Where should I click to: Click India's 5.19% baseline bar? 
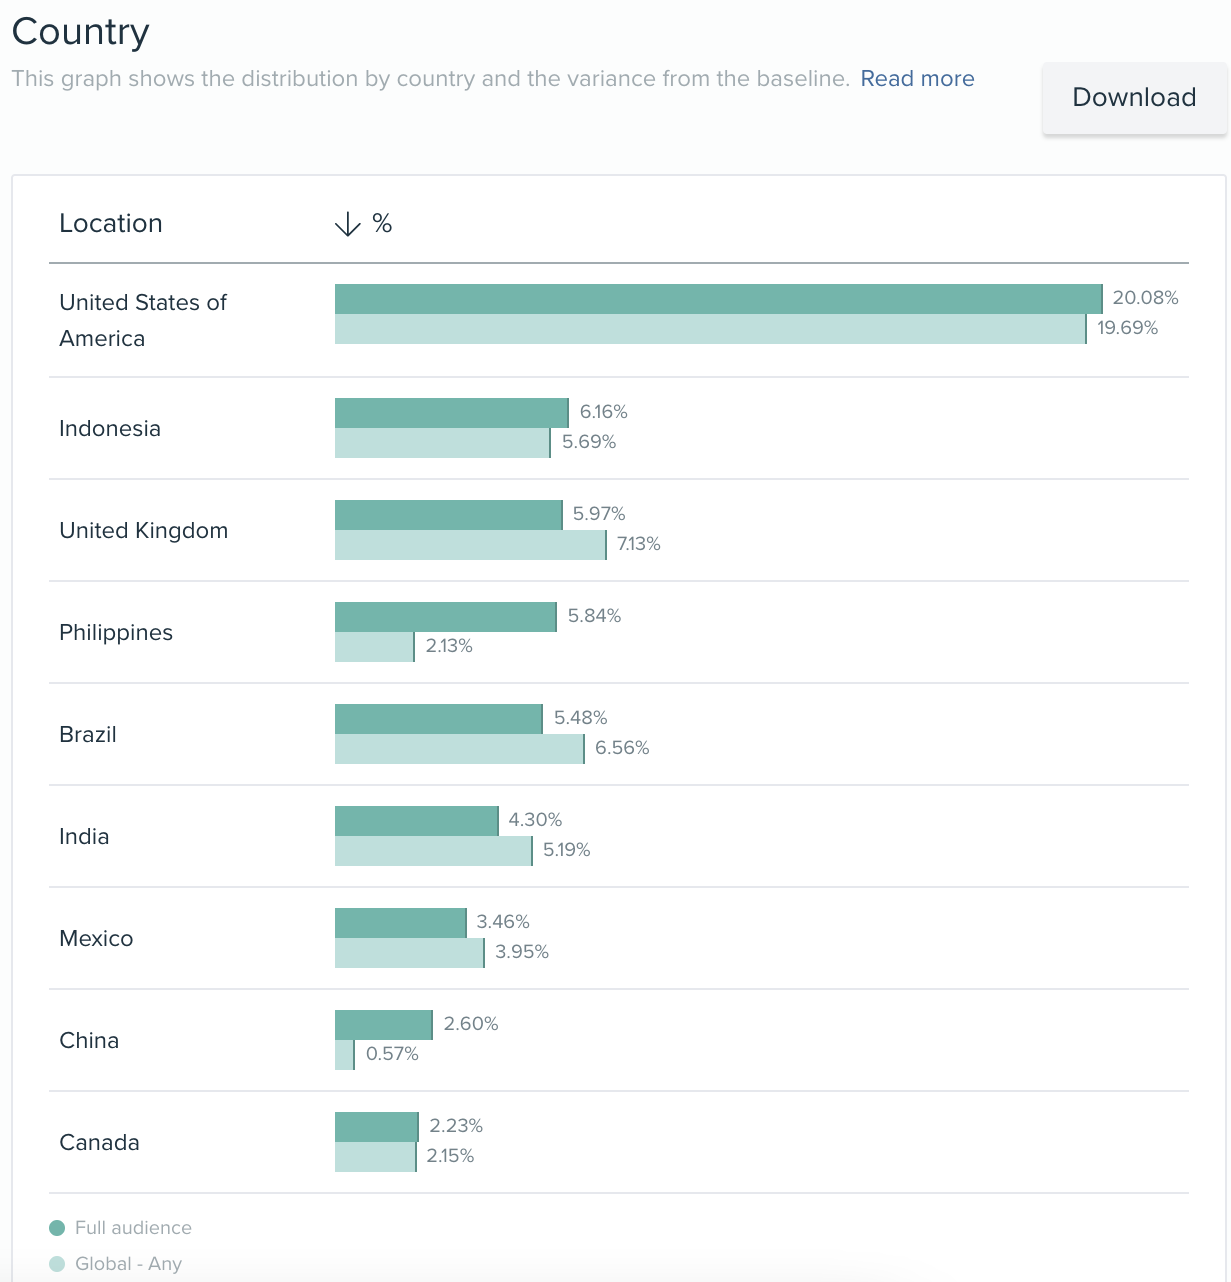433,851
